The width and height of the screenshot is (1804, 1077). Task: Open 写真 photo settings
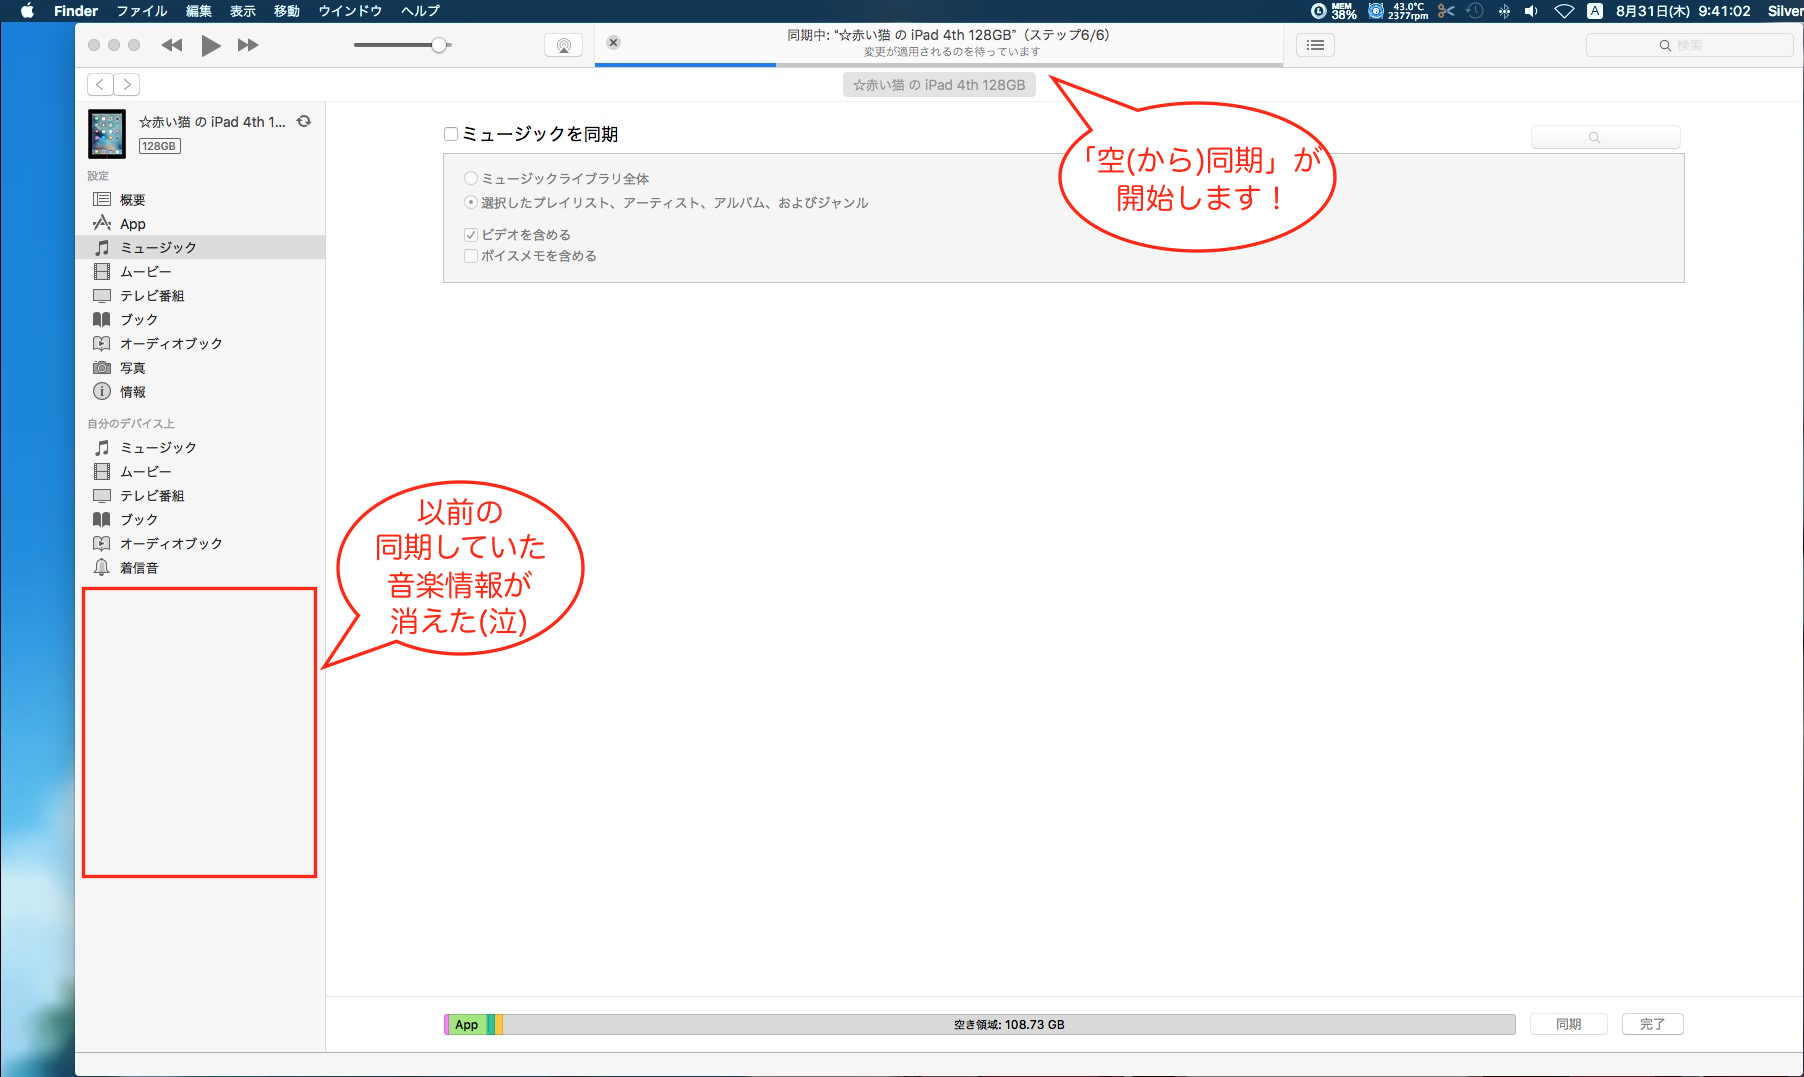(x=200, y=368)
